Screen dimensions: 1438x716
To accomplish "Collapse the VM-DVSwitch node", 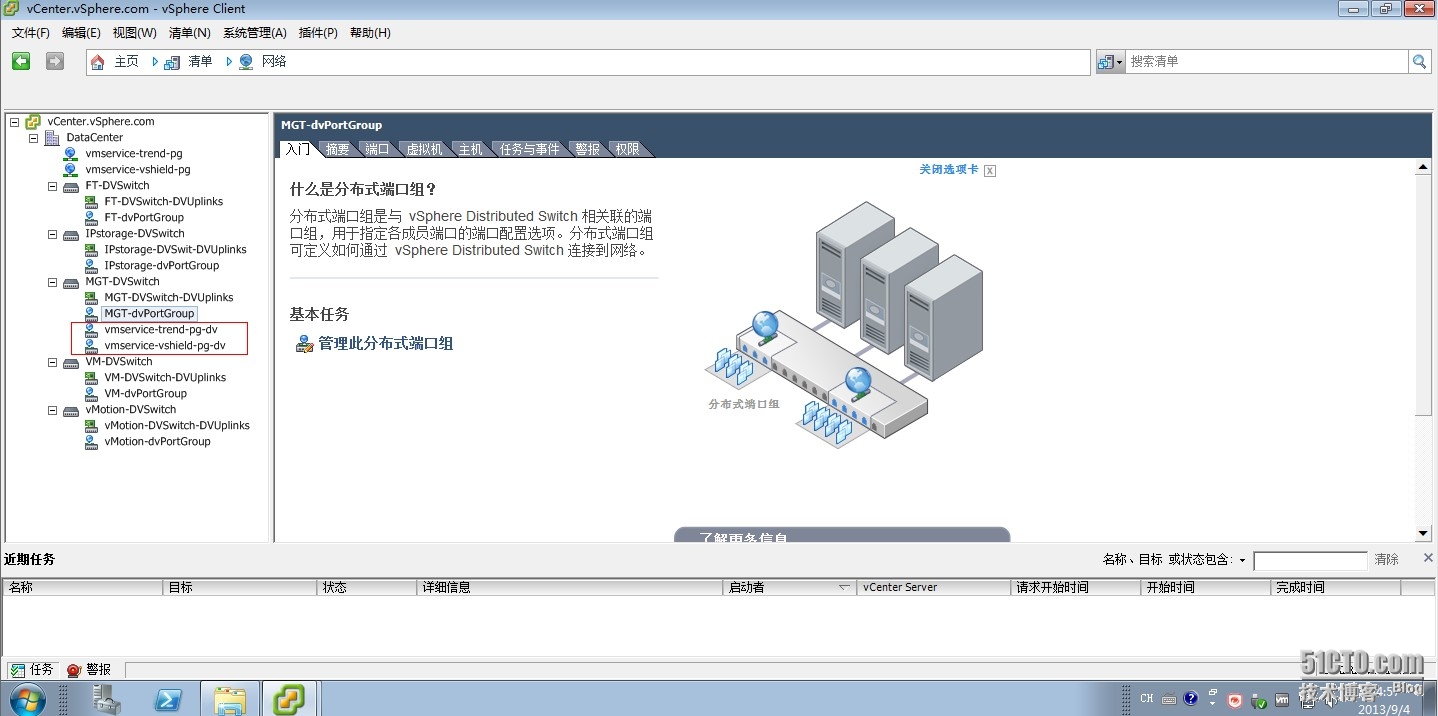I will point(52,362).
